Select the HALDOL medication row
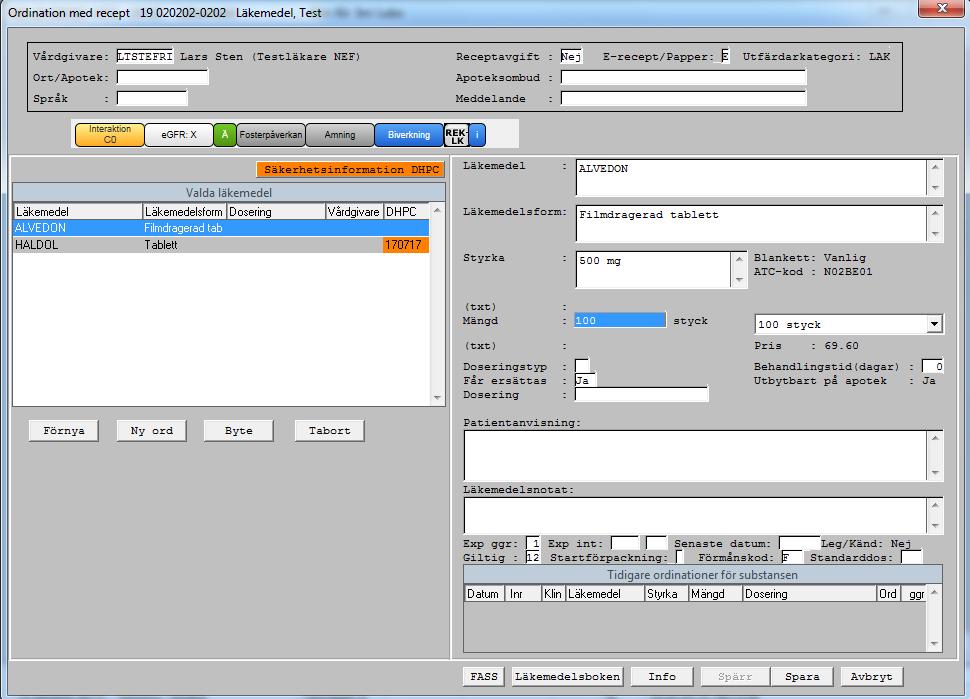The width and height of the screenshot is (970, 699). tap(221, 245)
